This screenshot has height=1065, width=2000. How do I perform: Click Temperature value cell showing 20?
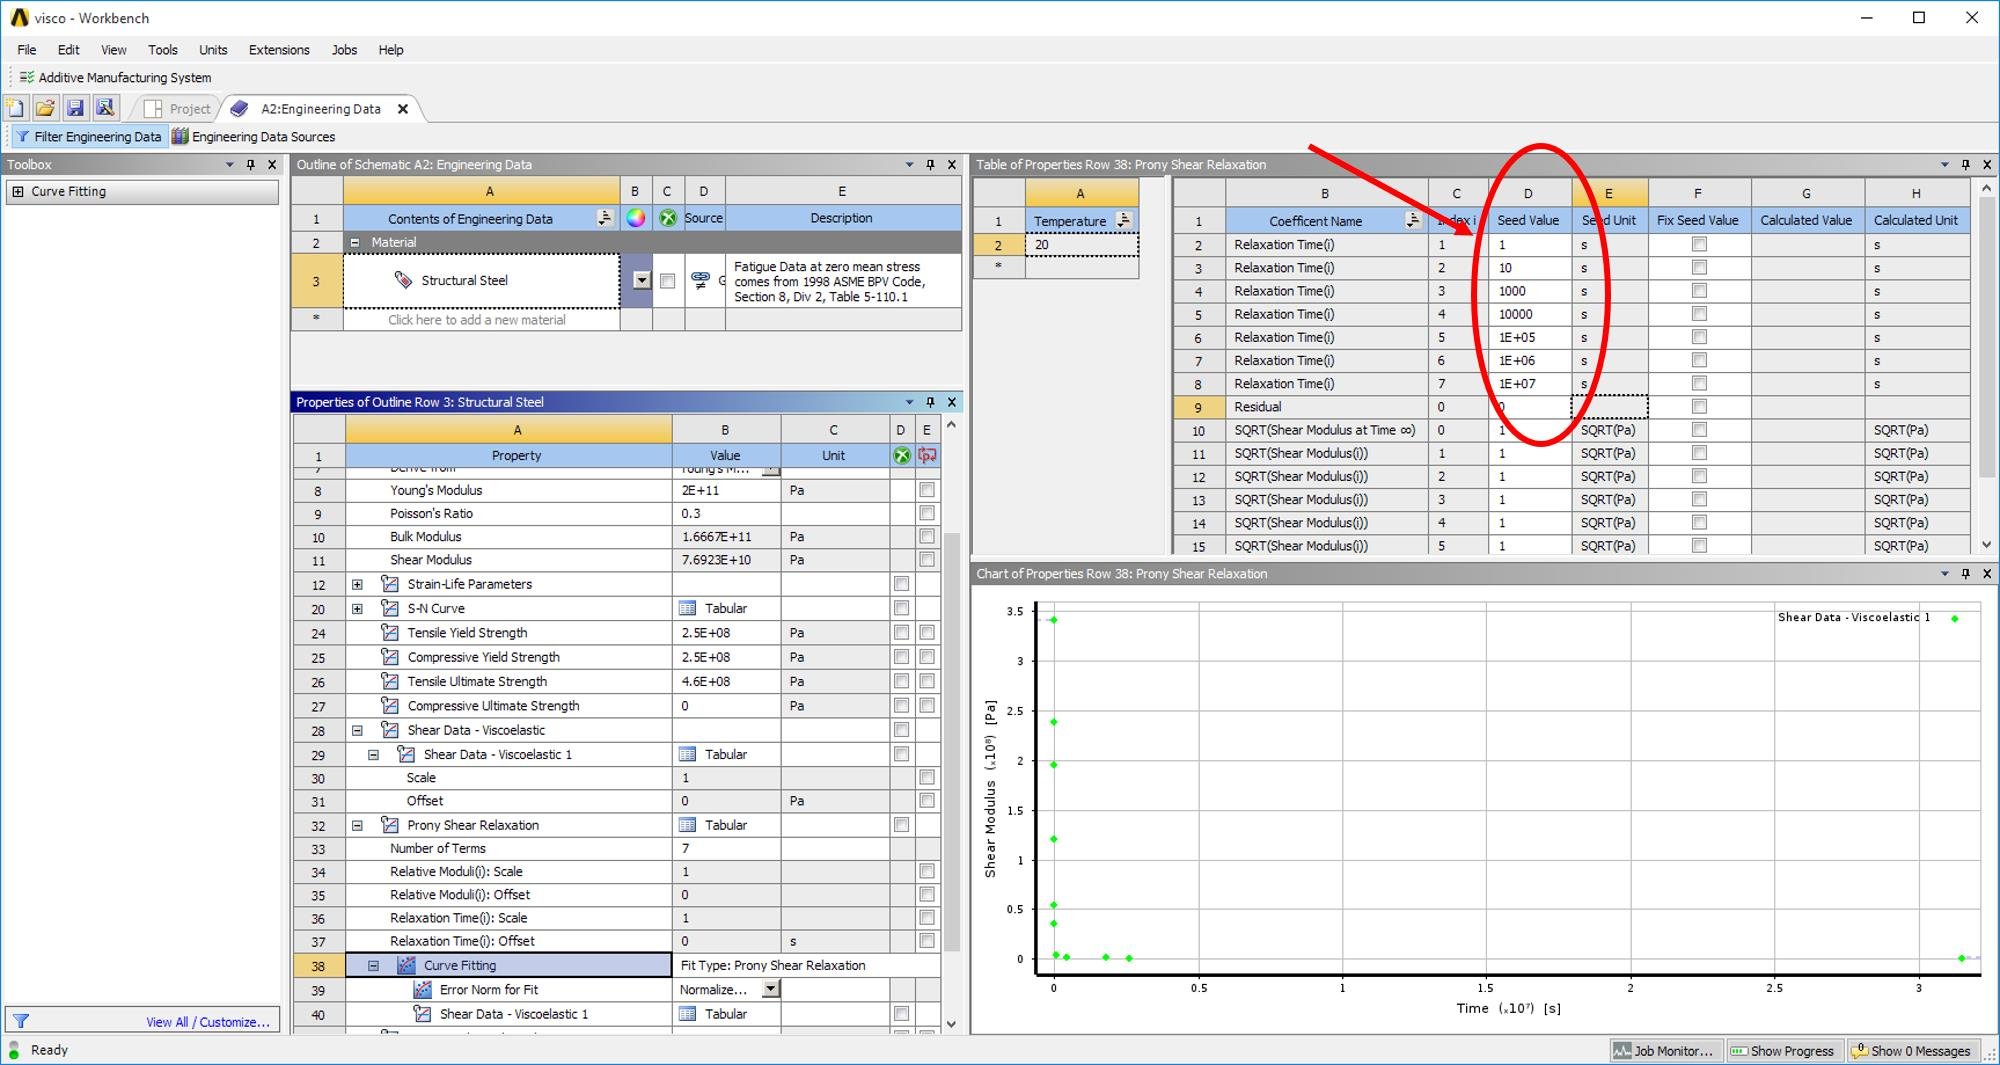pyautogui.click(x=1081, y=244)
